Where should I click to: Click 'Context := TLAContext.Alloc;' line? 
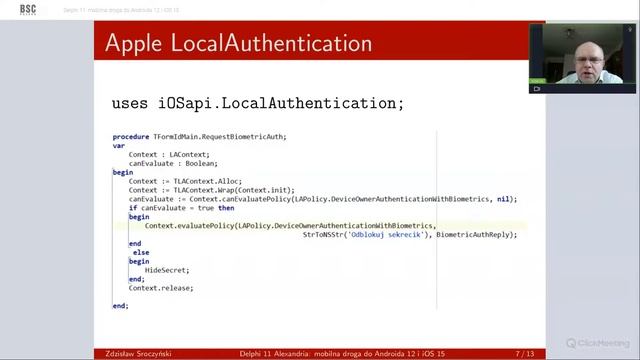[185, 181]
